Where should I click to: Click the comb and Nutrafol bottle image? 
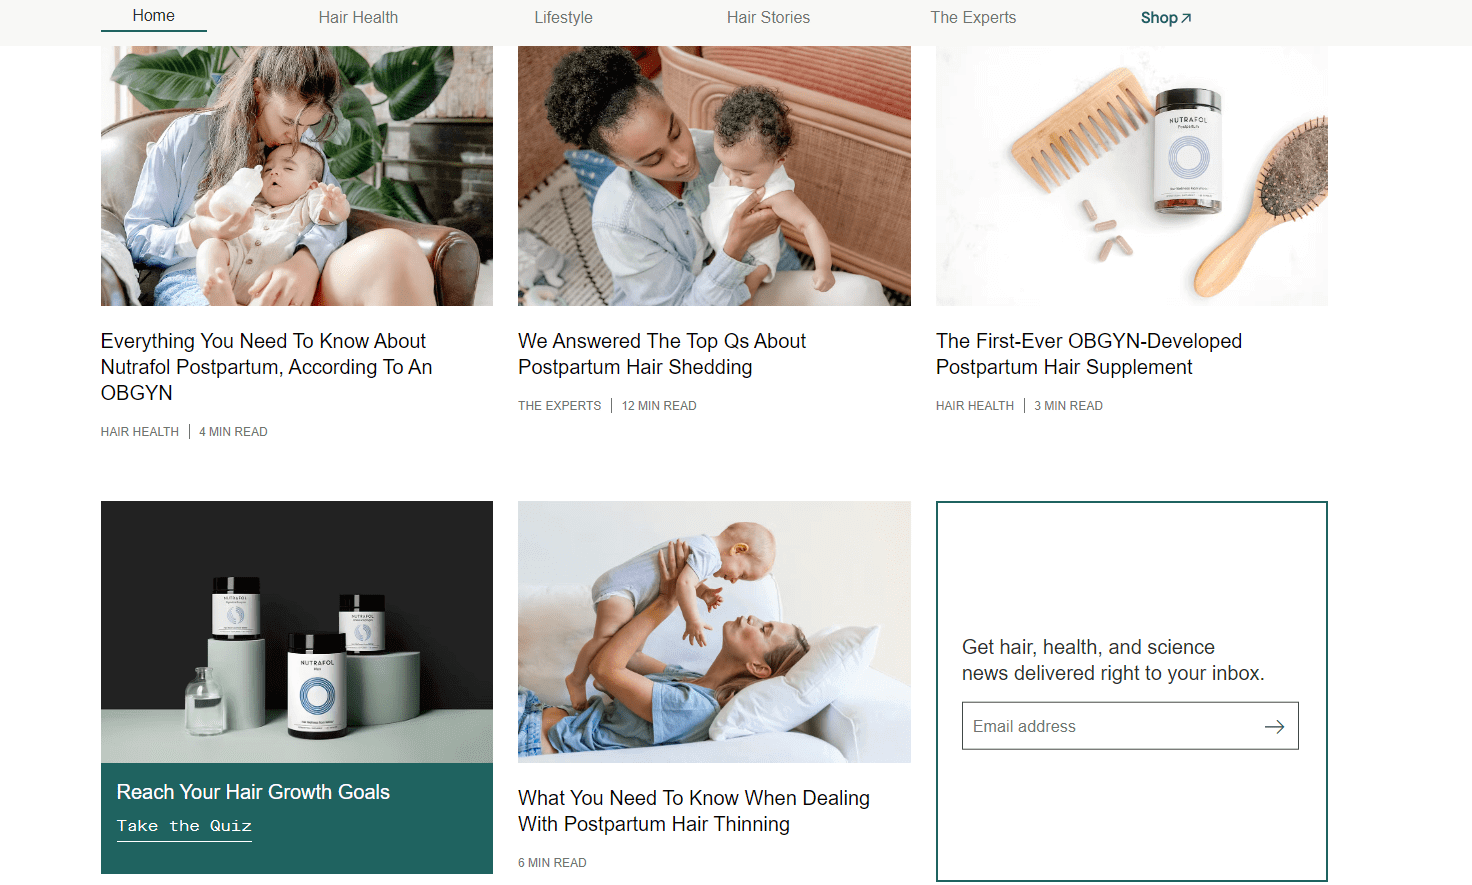(x=1132, y=176)
